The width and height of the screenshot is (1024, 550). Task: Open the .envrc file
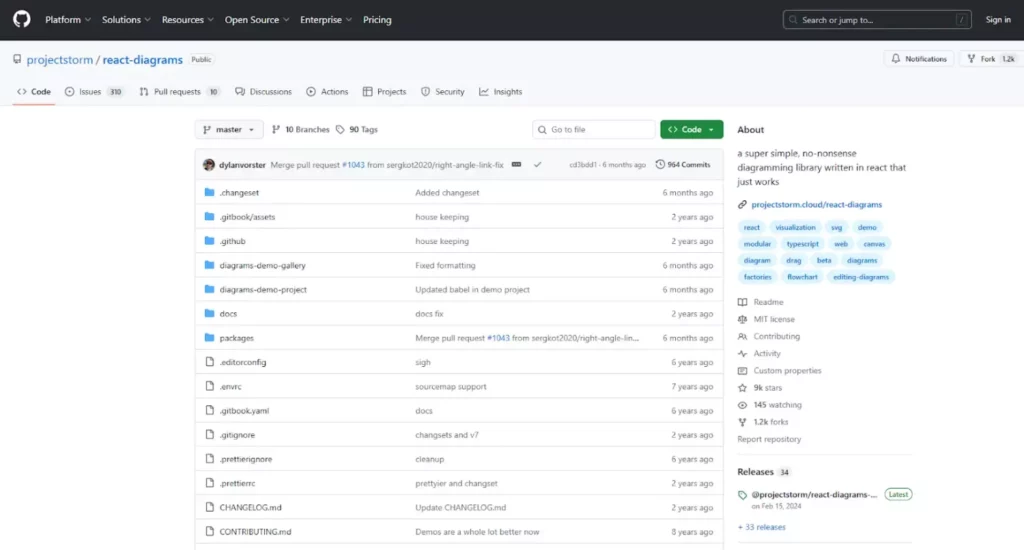point(231,387)
